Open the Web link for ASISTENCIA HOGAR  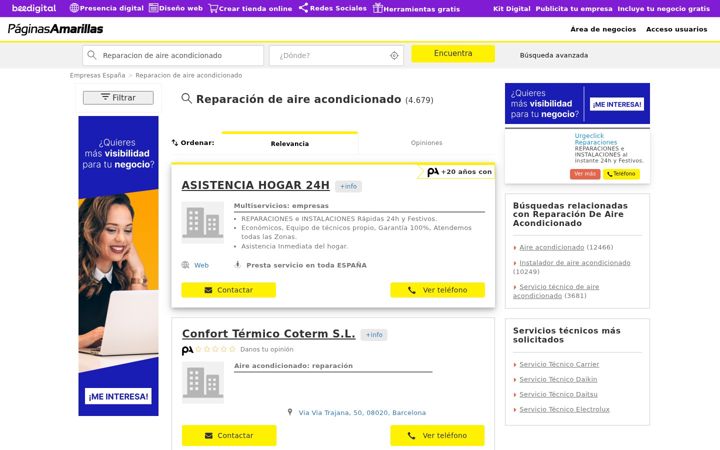pyautogui.click(x=201, y=265)
